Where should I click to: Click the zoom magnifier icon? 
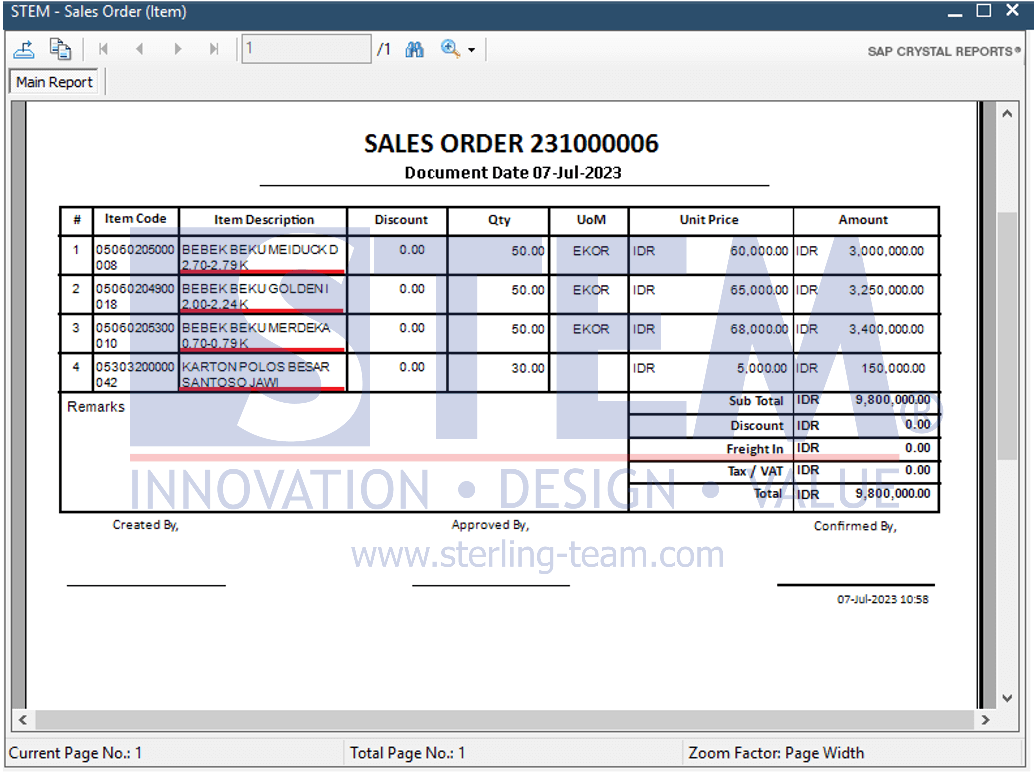point(450,49)
